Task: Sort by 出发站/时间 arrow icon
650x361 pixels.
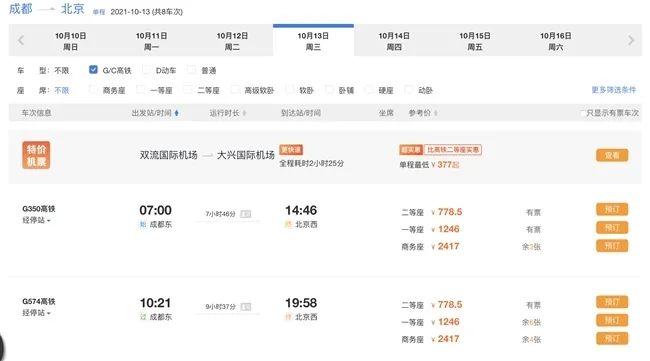Action: [177, 113]
